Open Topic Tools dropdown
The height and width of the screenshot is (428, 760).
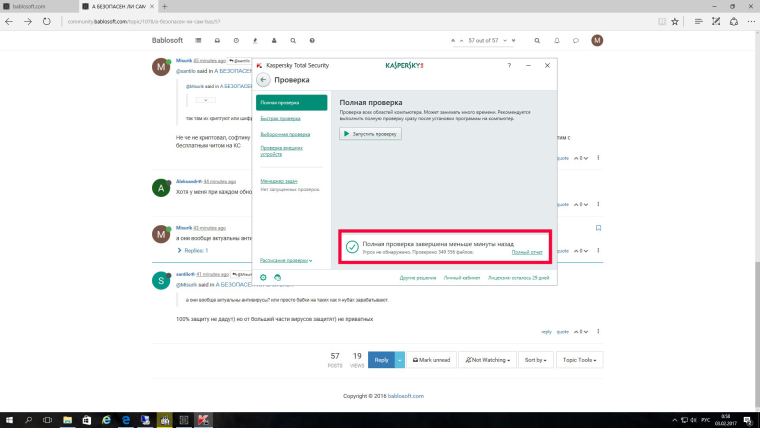point(580,360)
